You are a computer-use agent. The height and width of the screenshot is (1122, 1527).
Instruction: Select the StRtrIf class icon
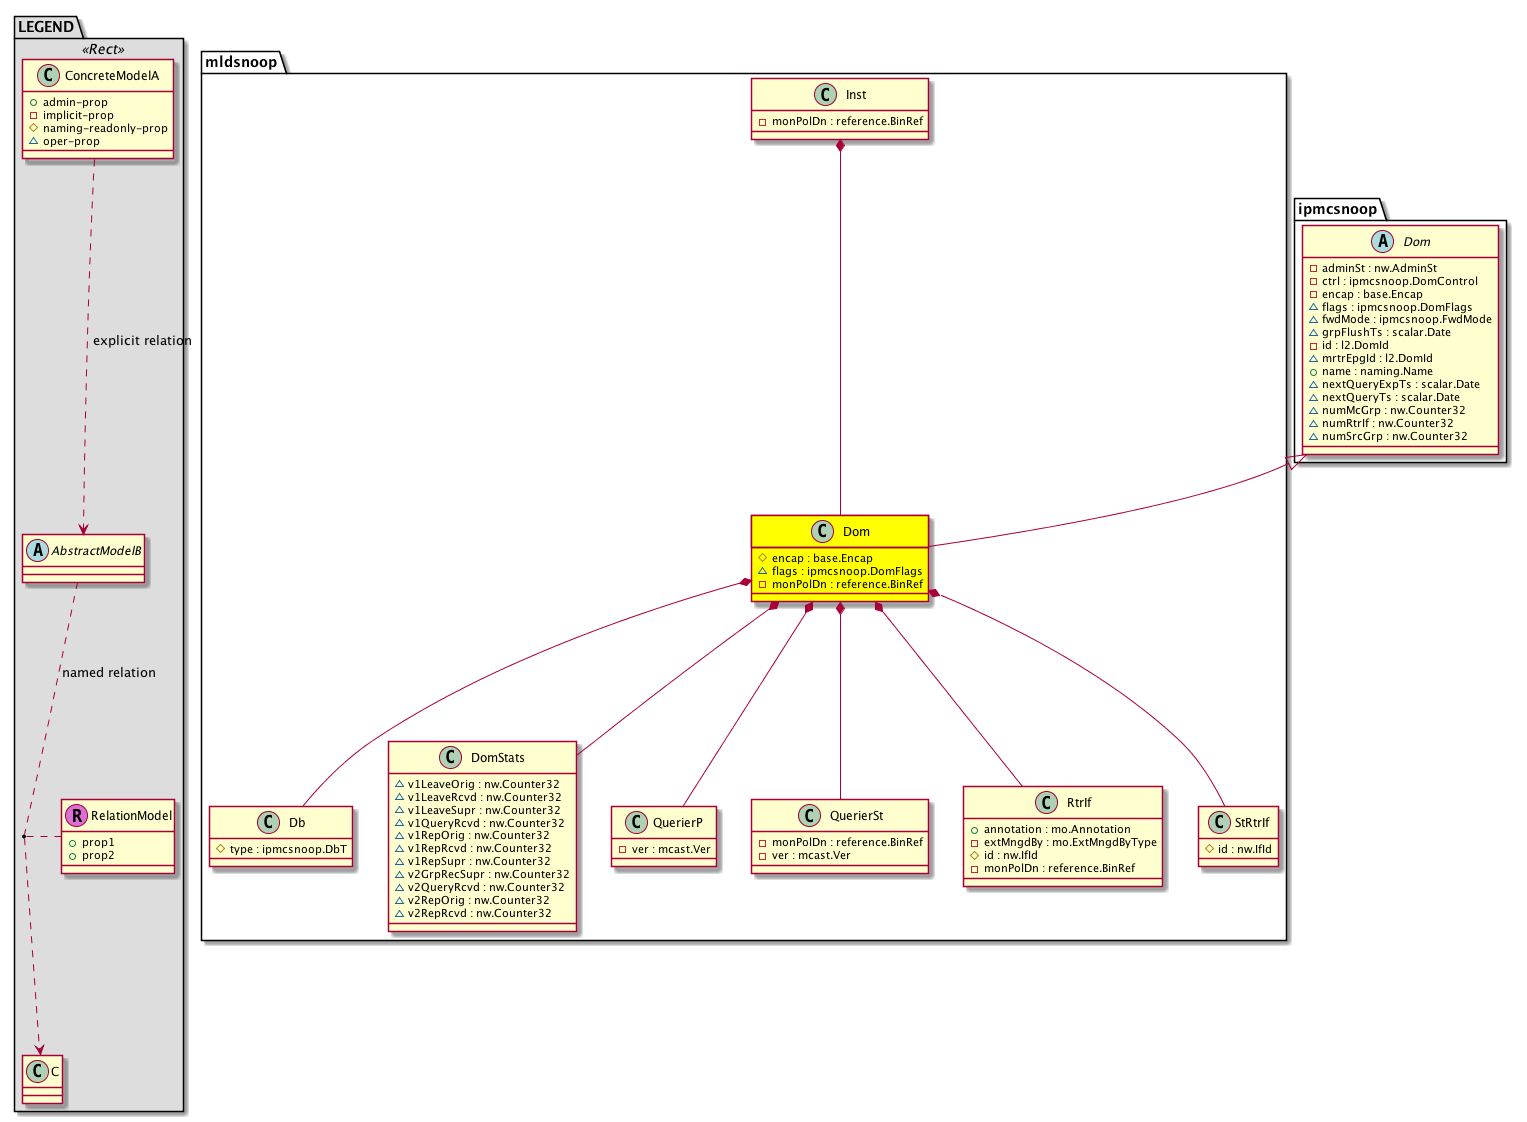(1219, 823)
